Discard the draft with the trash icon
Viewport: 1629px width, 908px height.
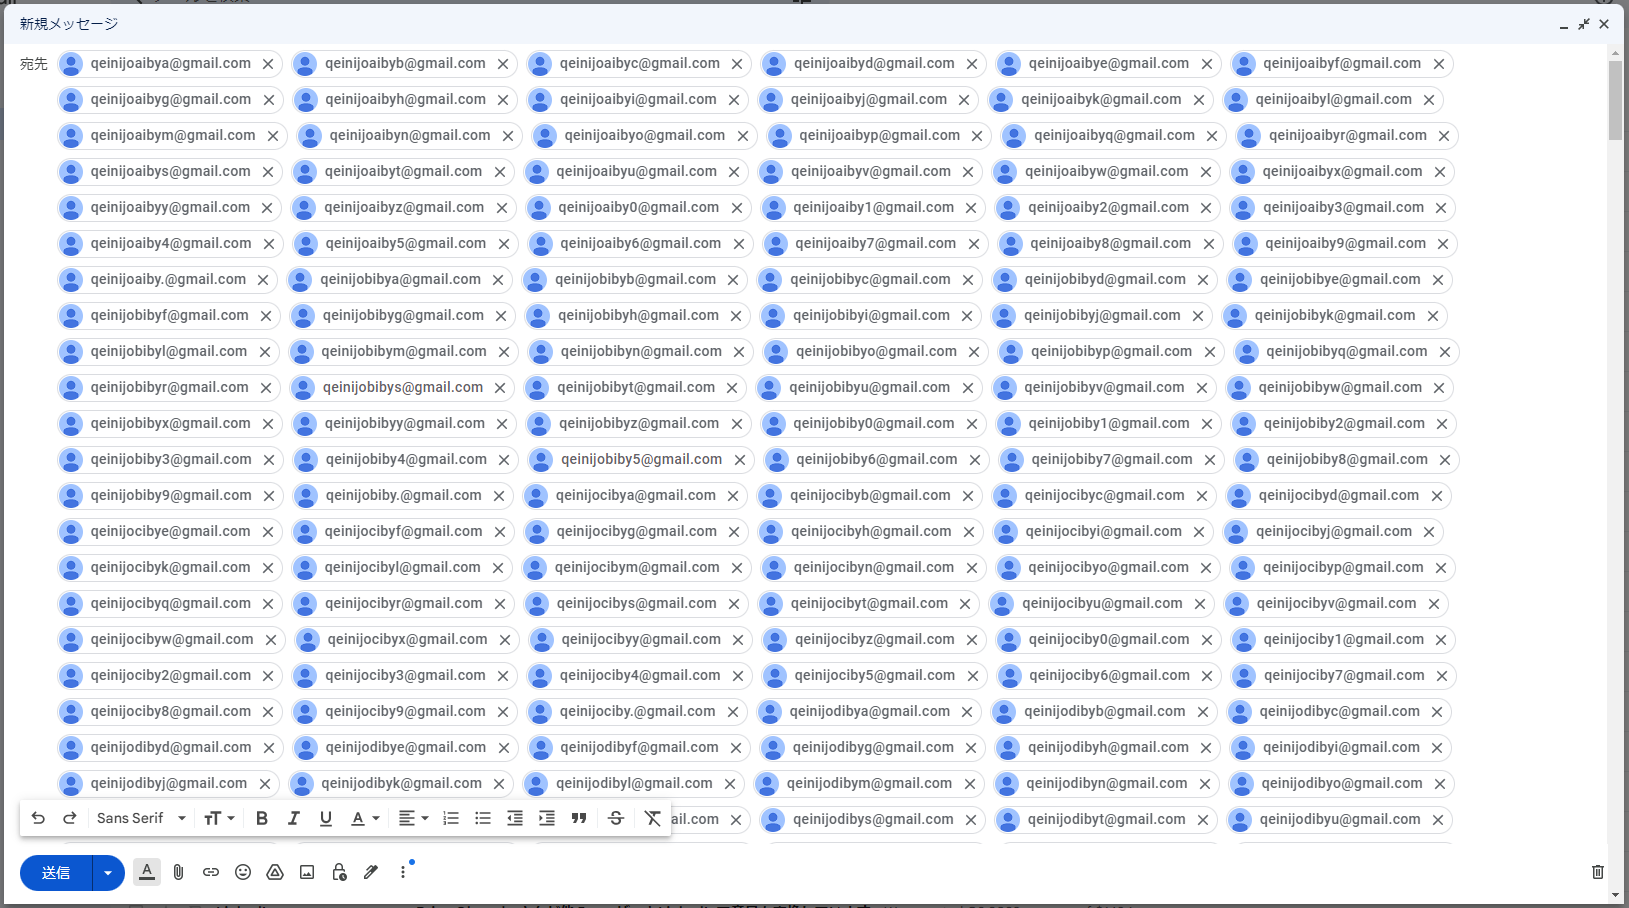(x=1597, y=872)
